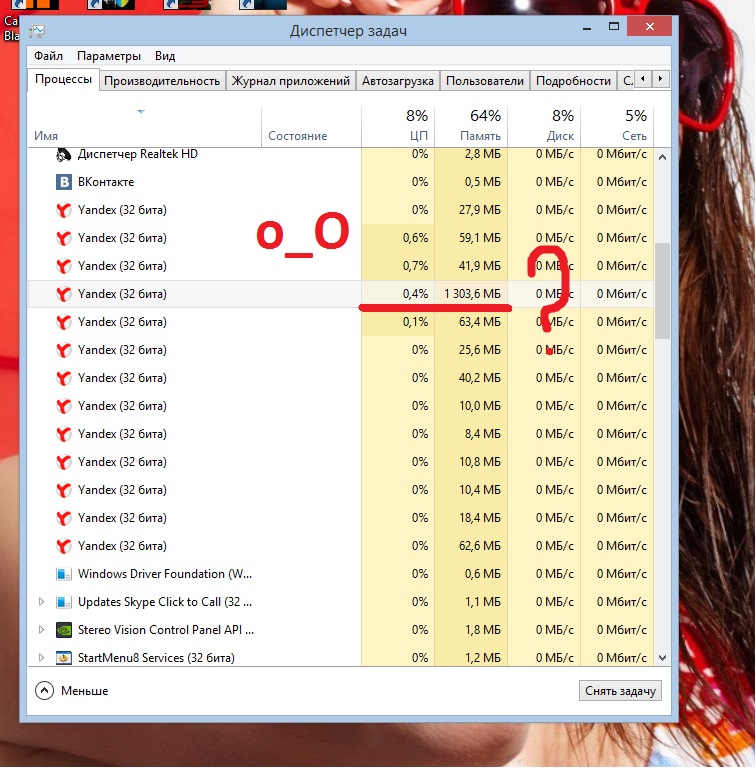
Task: Click the 1 303,6 МБ memory value
Action: coord(472,294)
